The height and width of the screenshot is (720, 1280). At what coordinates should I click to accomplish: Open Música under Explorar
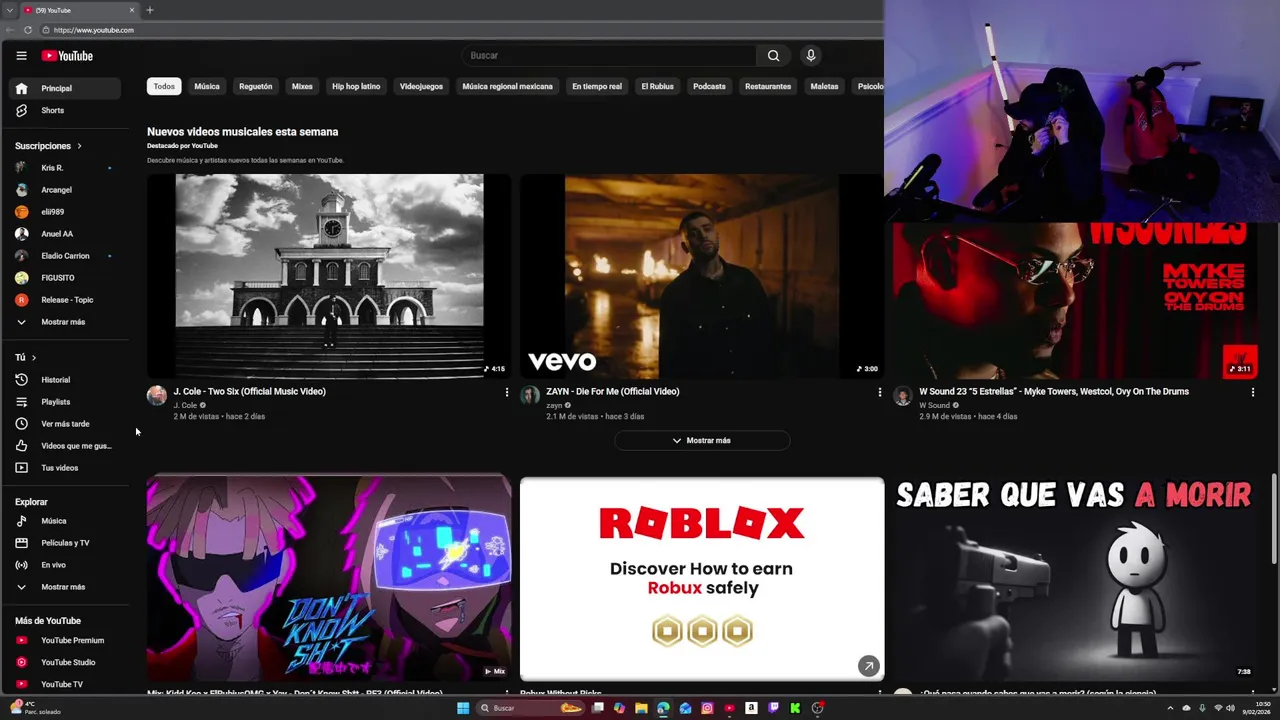(65, 521)
